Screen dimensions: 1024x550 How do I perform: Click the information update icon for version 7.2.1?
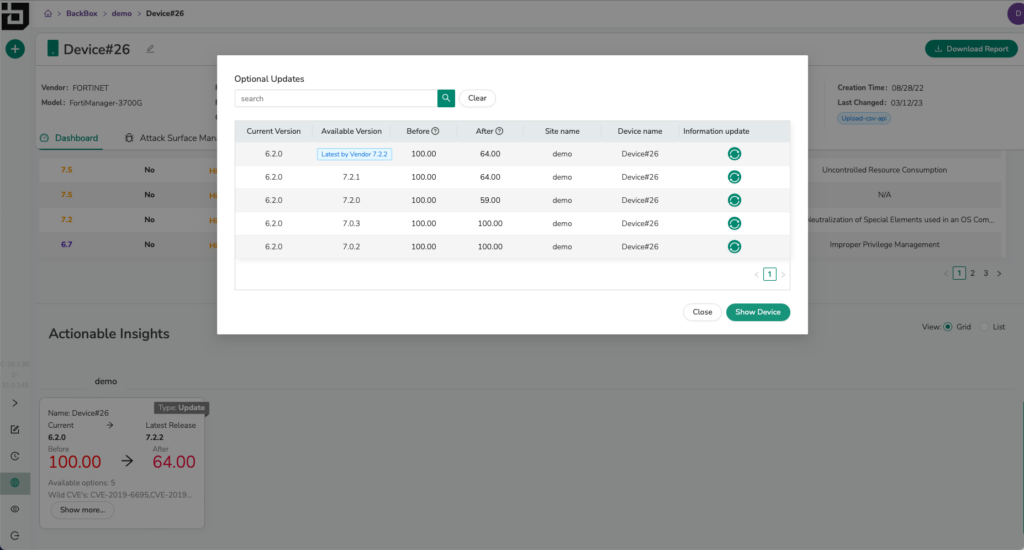point(734,177)
